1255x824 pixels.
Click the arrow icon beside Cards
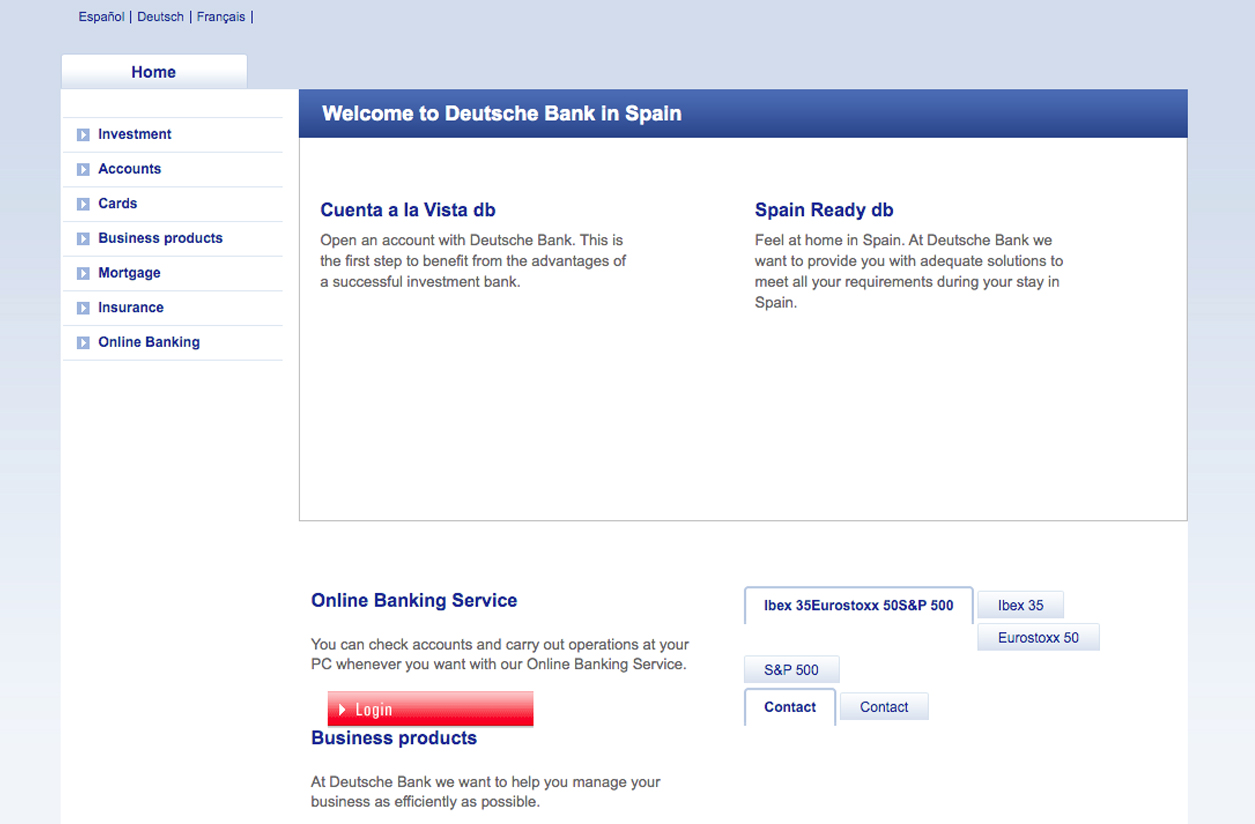pos(83,204)
